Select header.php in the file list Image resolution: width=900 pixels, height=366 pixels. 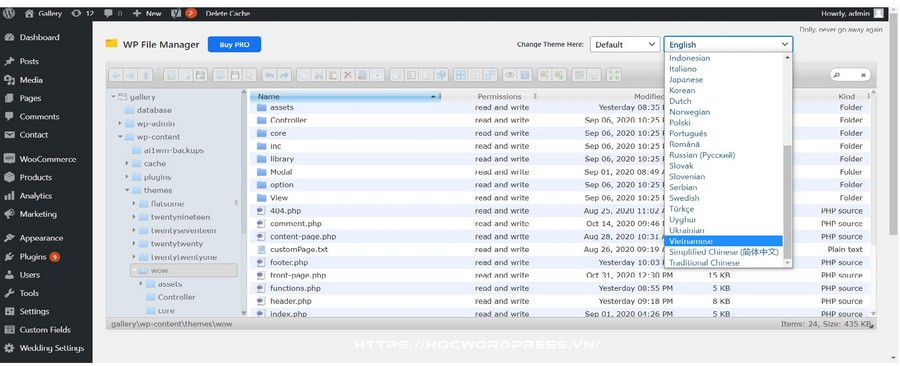click(560, 301)
